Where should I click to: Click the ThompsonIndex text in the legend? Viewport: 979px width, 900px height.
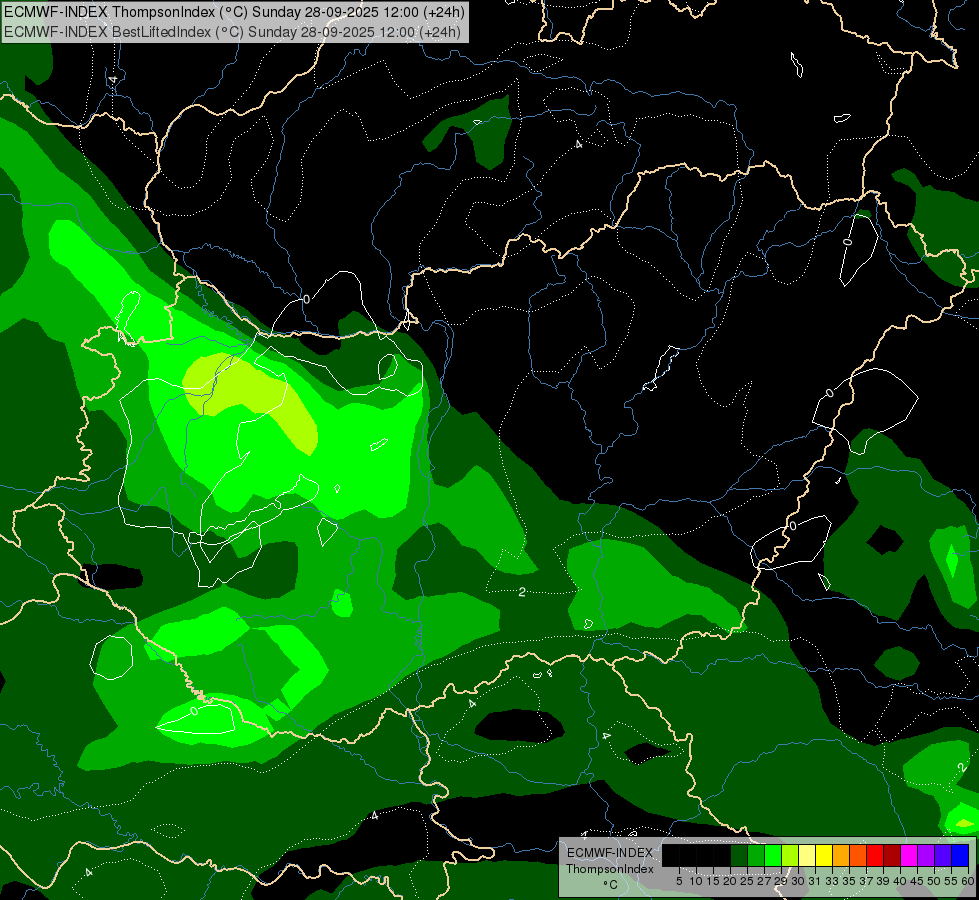[609, 869]
